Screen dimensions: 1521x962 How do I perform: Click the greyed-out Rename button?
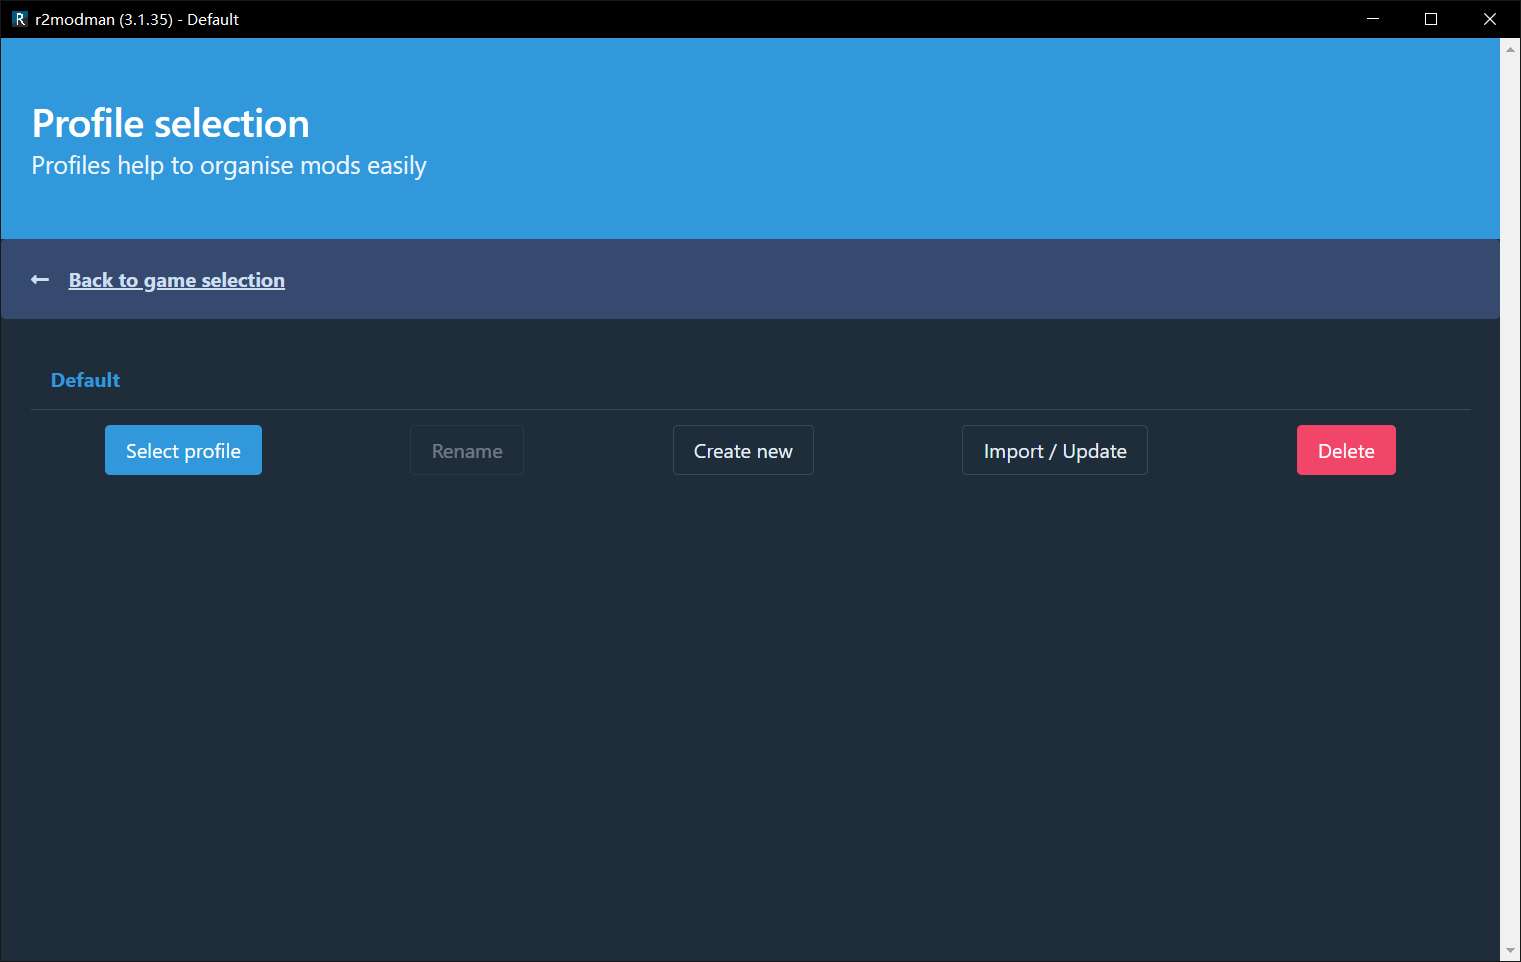[467, 451]
